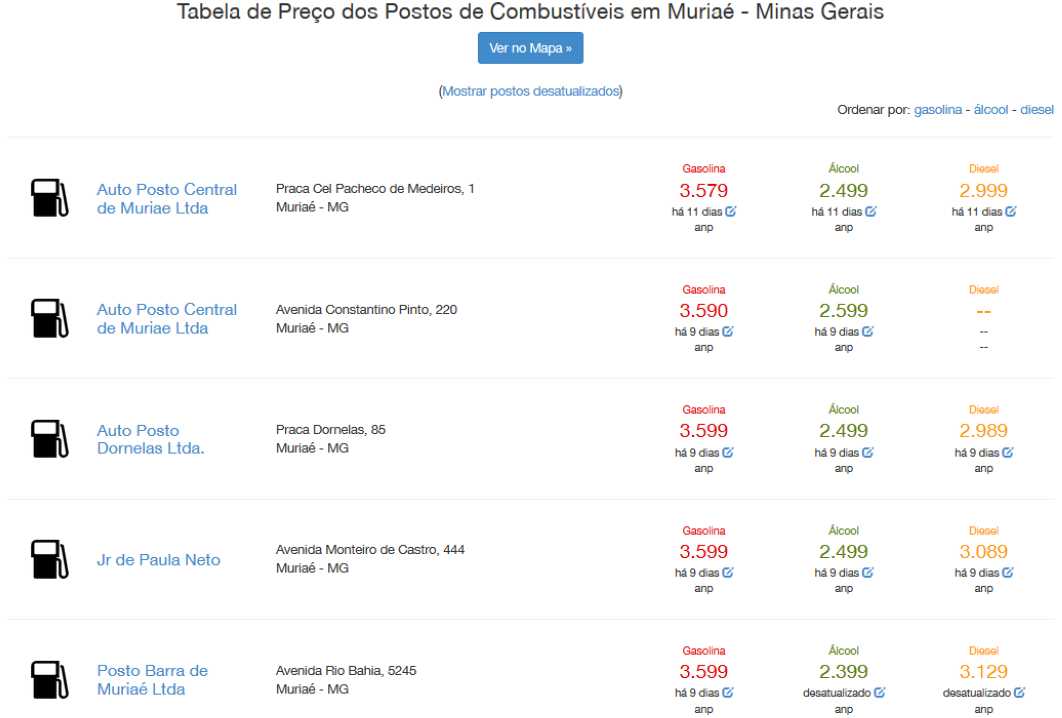The image size is (1062, 718).
Task: Edit diesel price 2.989 at Dornelas via pencil icon
Action: (x=1008, y=452)
